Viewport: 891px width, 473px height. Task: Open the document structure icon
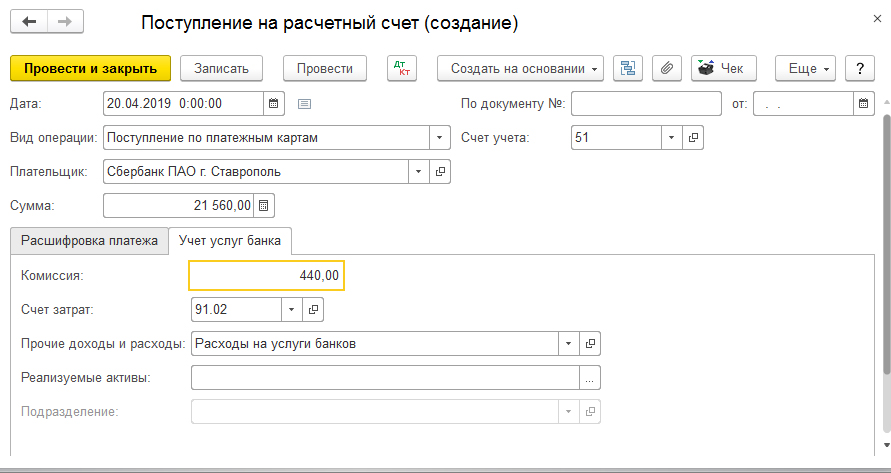tap(627, 69)
